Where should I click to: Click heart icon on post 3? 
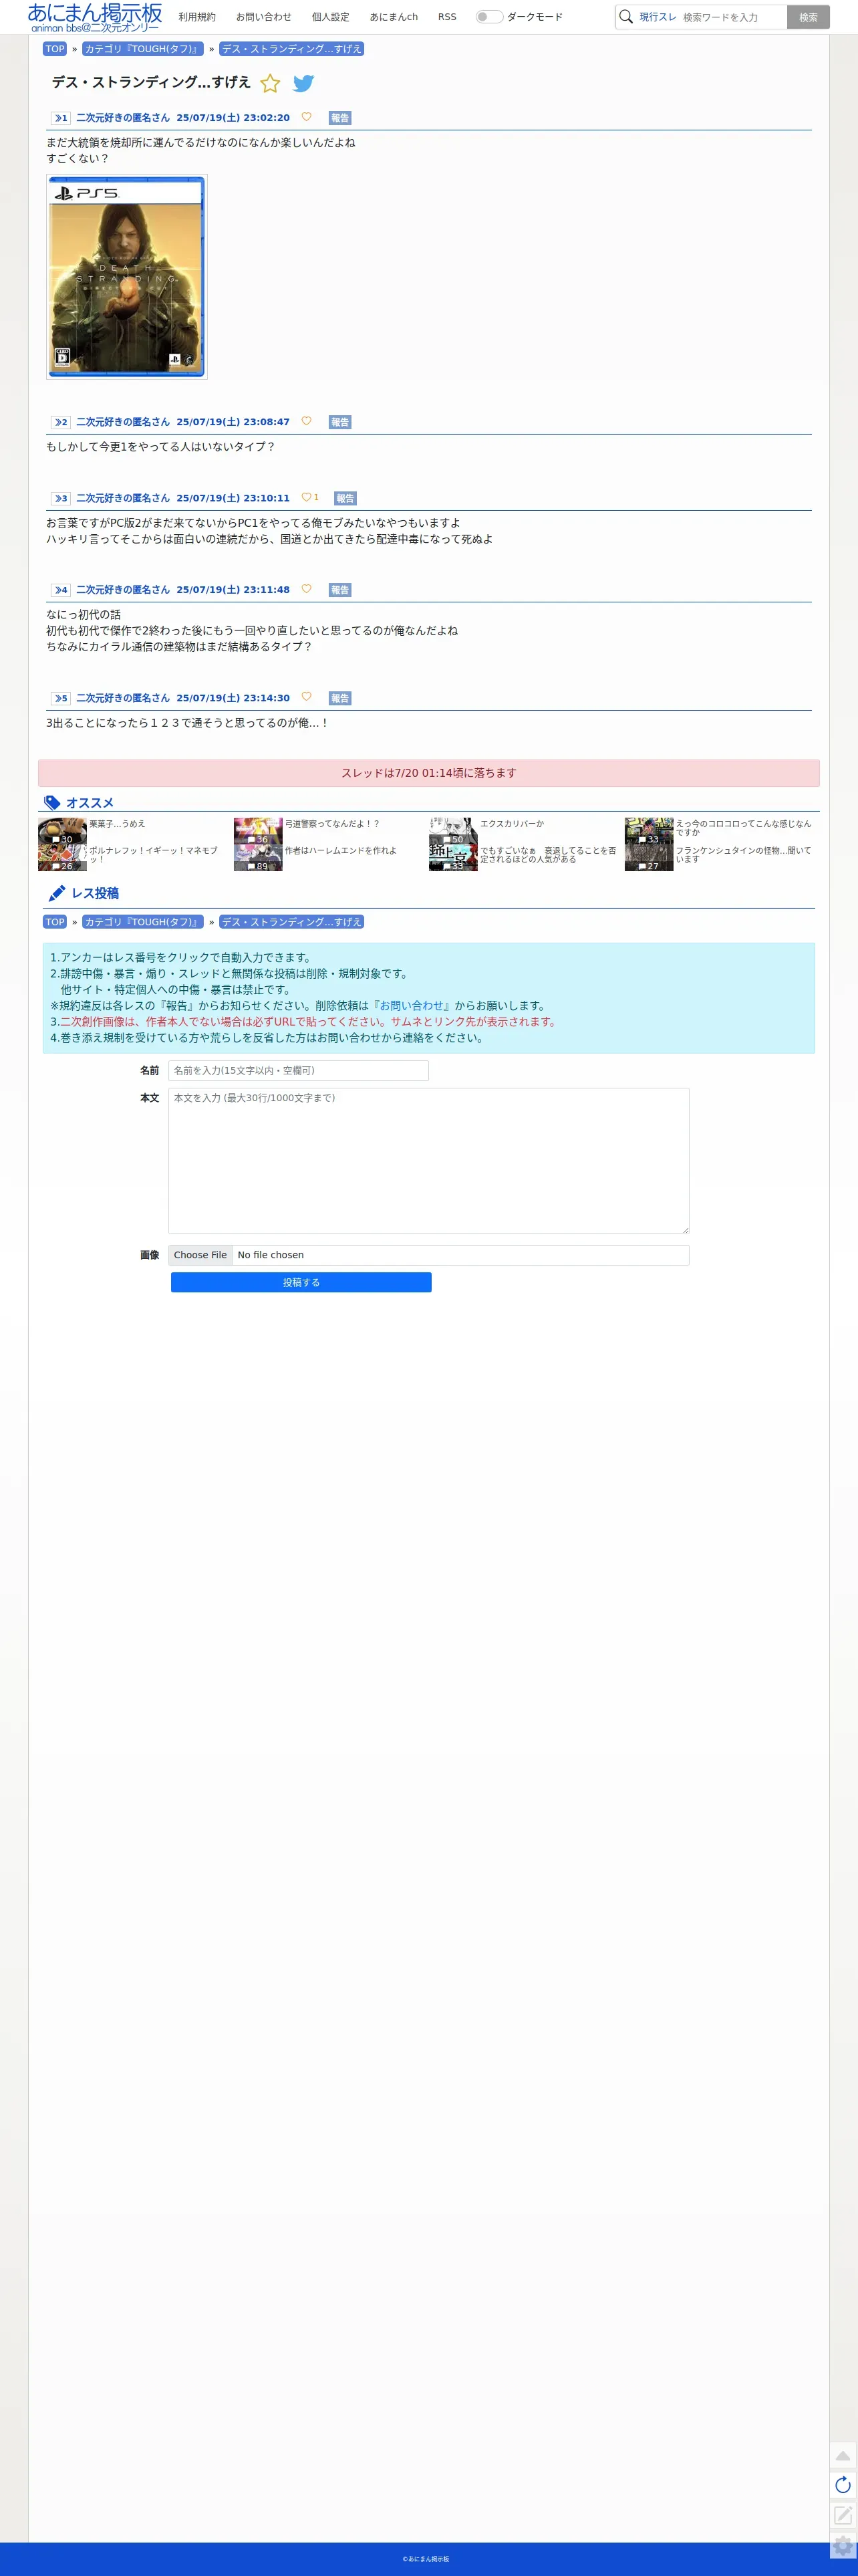click(306, 497)
